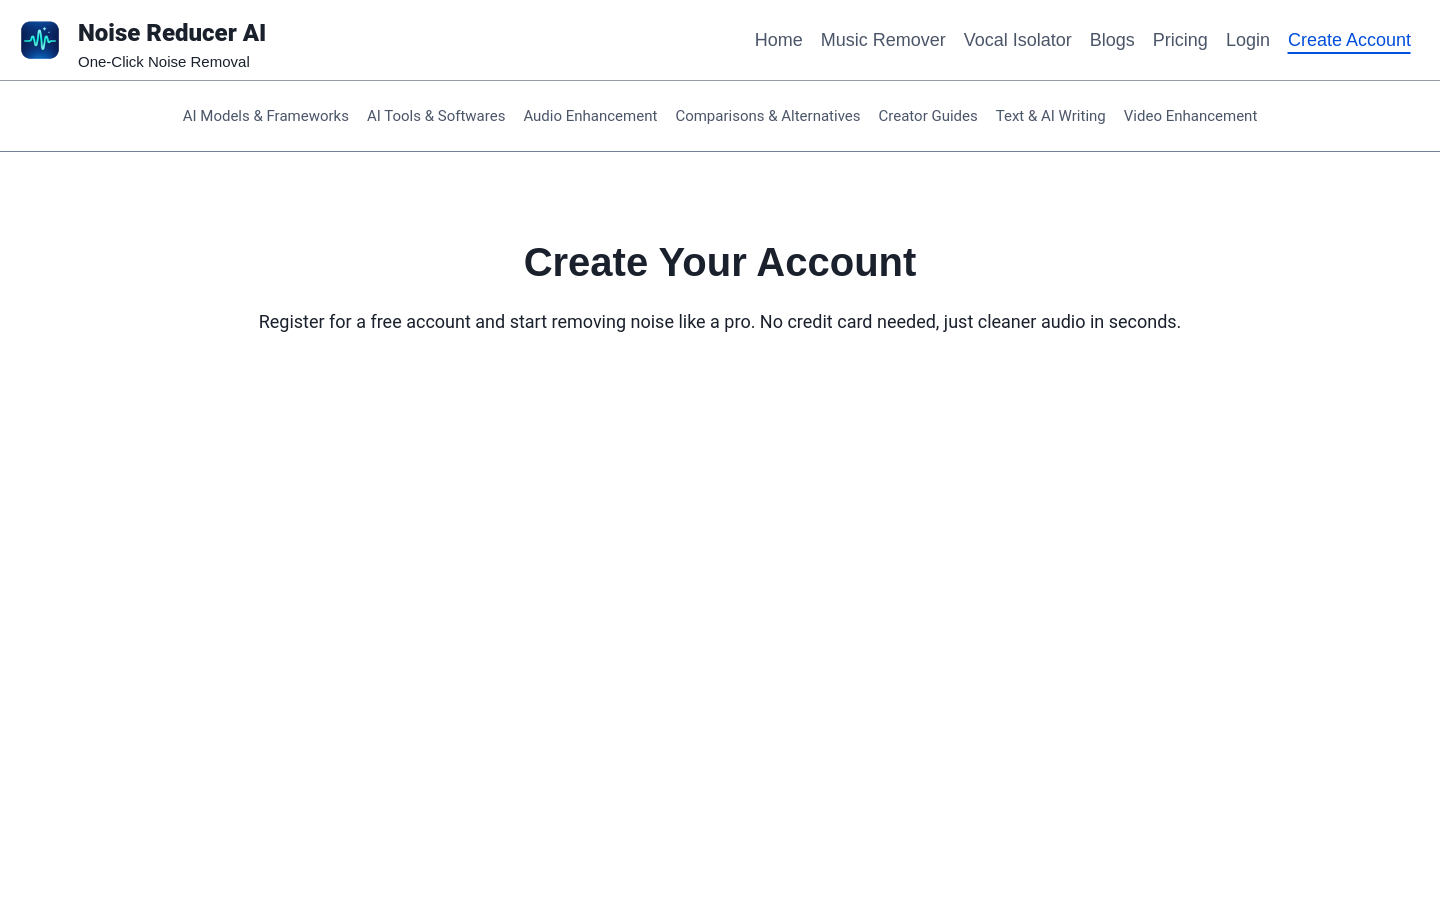View the Pricing page
Viewport: 1440px width, 900px height.
[x=1180, y=40]
